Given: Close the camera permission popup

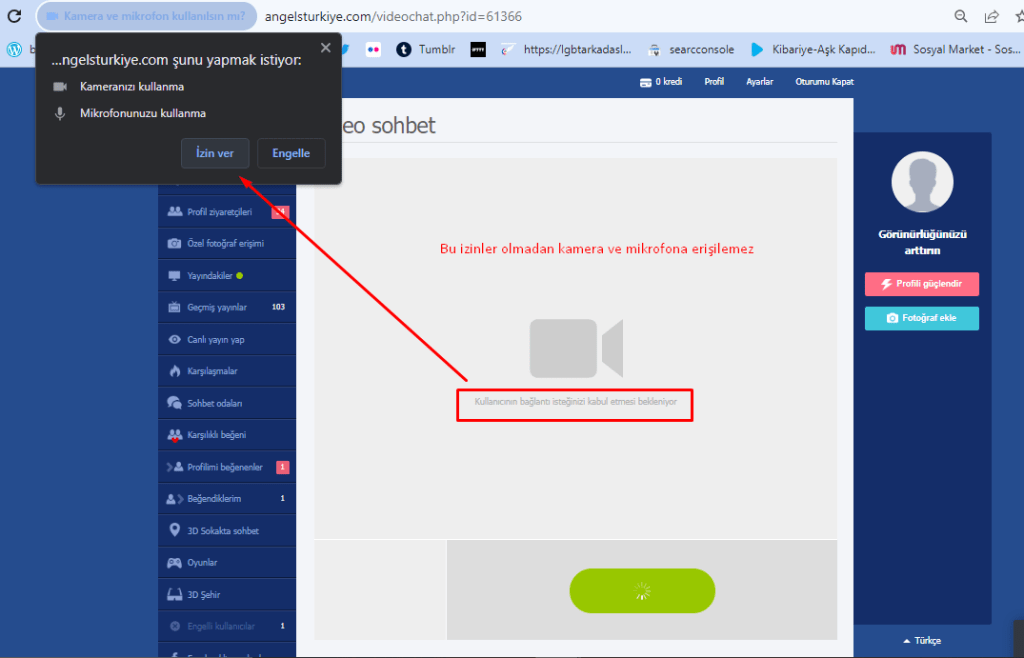Looking at the screenshot, I should [325, 47].
